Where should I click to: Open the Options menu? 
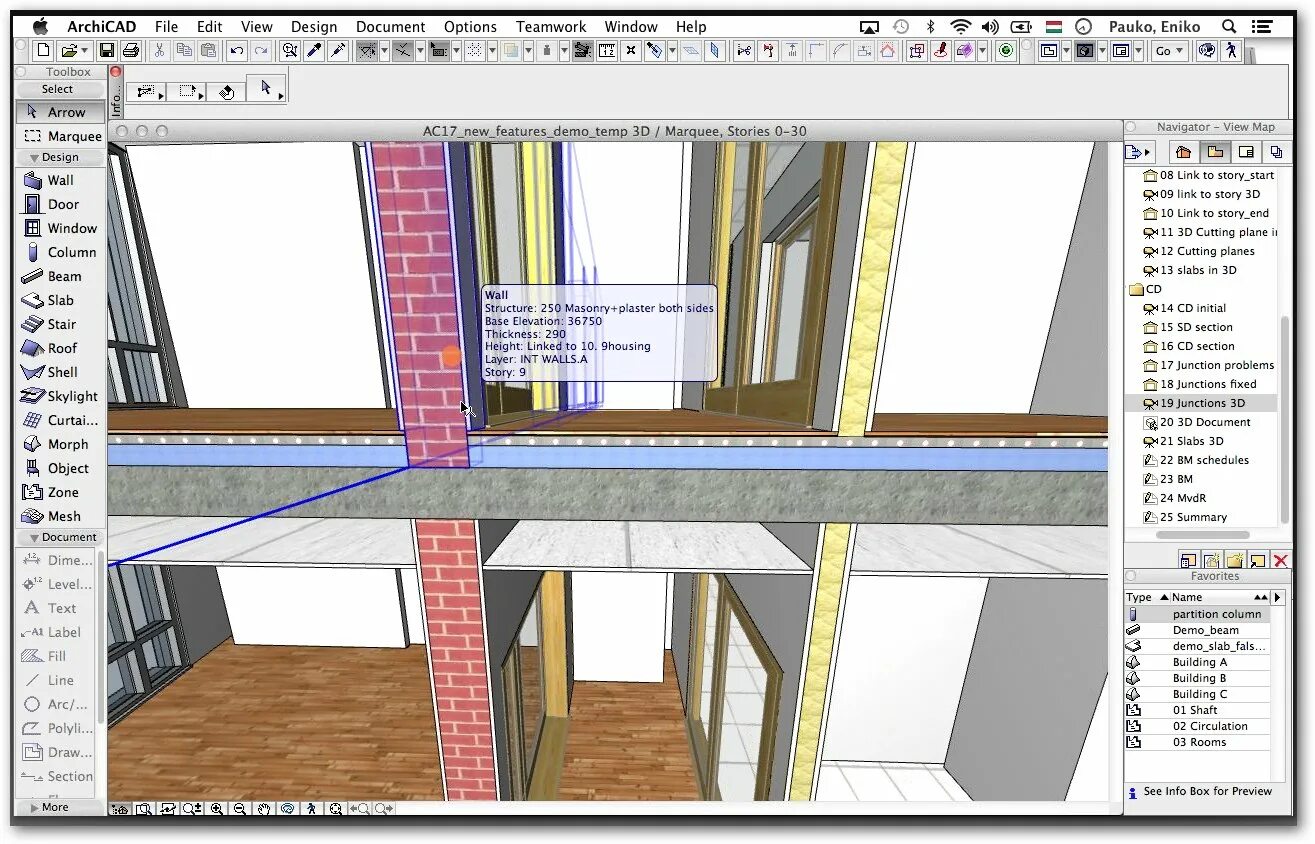[470, 27]
